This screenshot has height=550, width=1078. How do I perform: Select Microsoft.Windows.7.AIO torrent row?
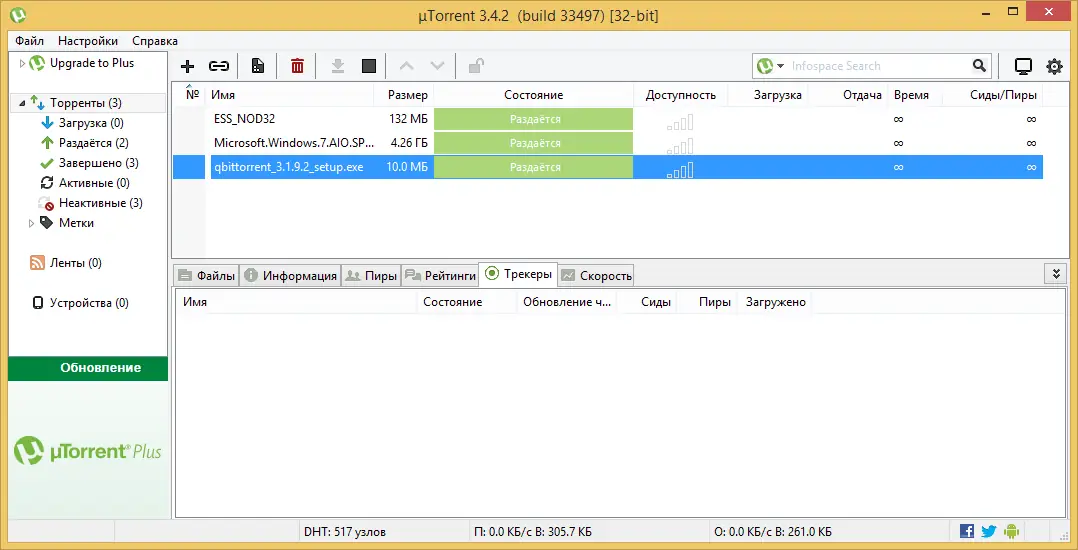tap(608, 143)
